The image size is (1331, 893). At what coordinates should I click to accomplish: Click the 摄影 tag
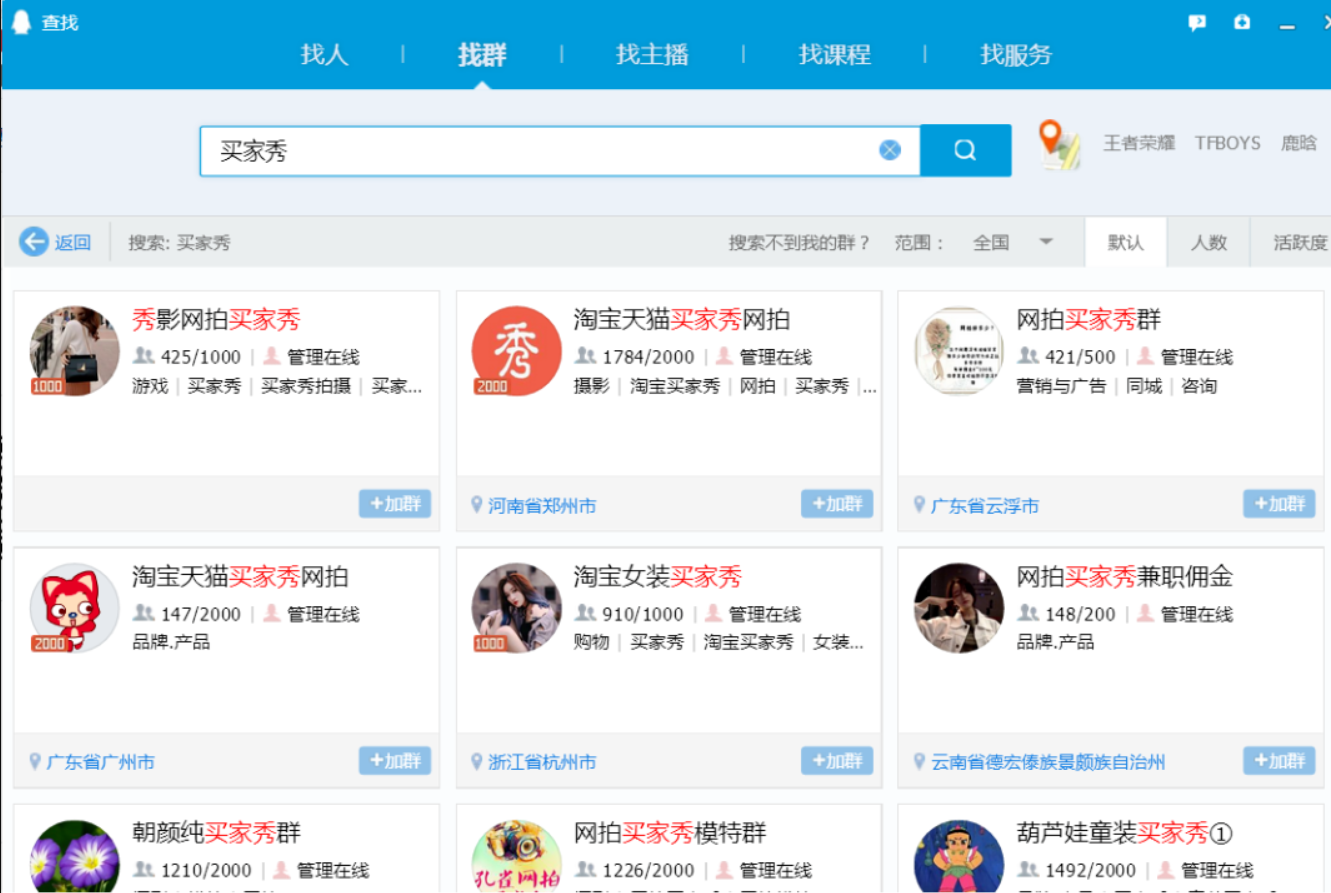[592, 386]
